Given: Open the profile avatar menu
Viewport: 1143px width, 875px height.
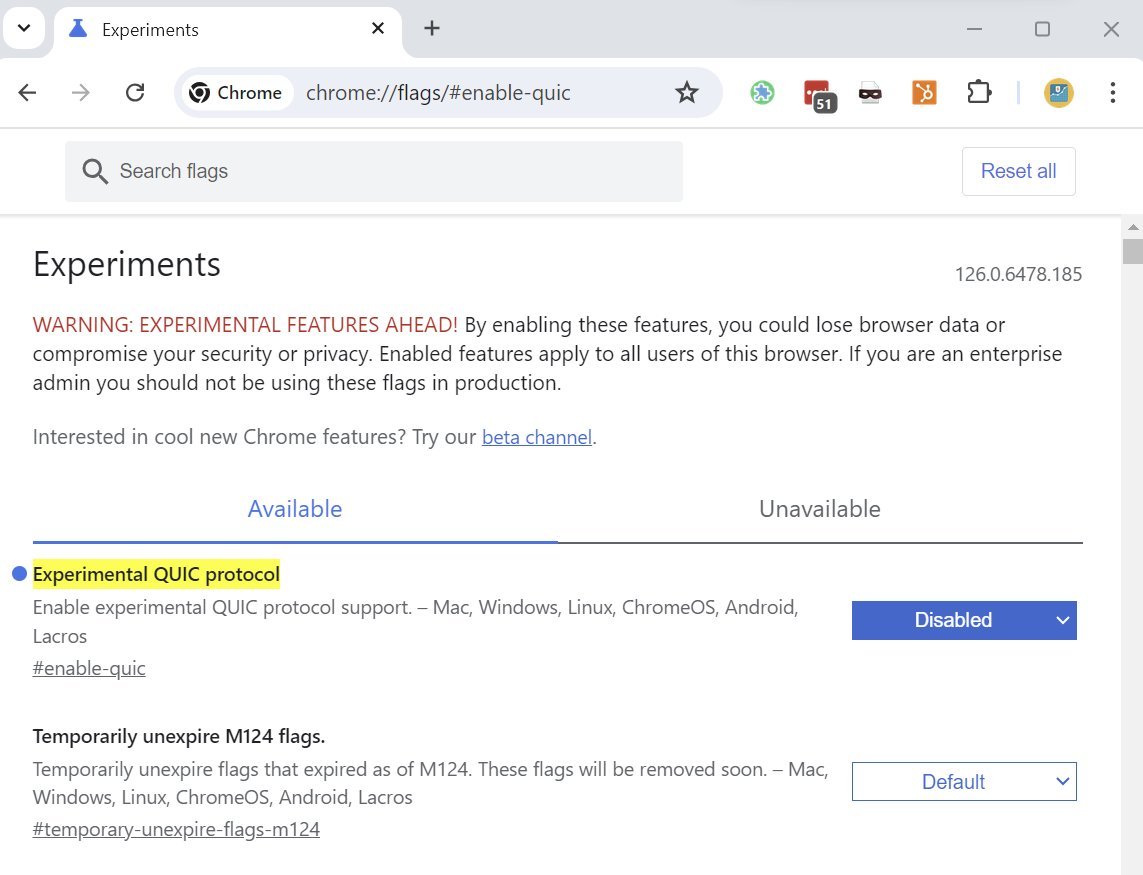Looking at the screenshot, I should point(1058,93).
